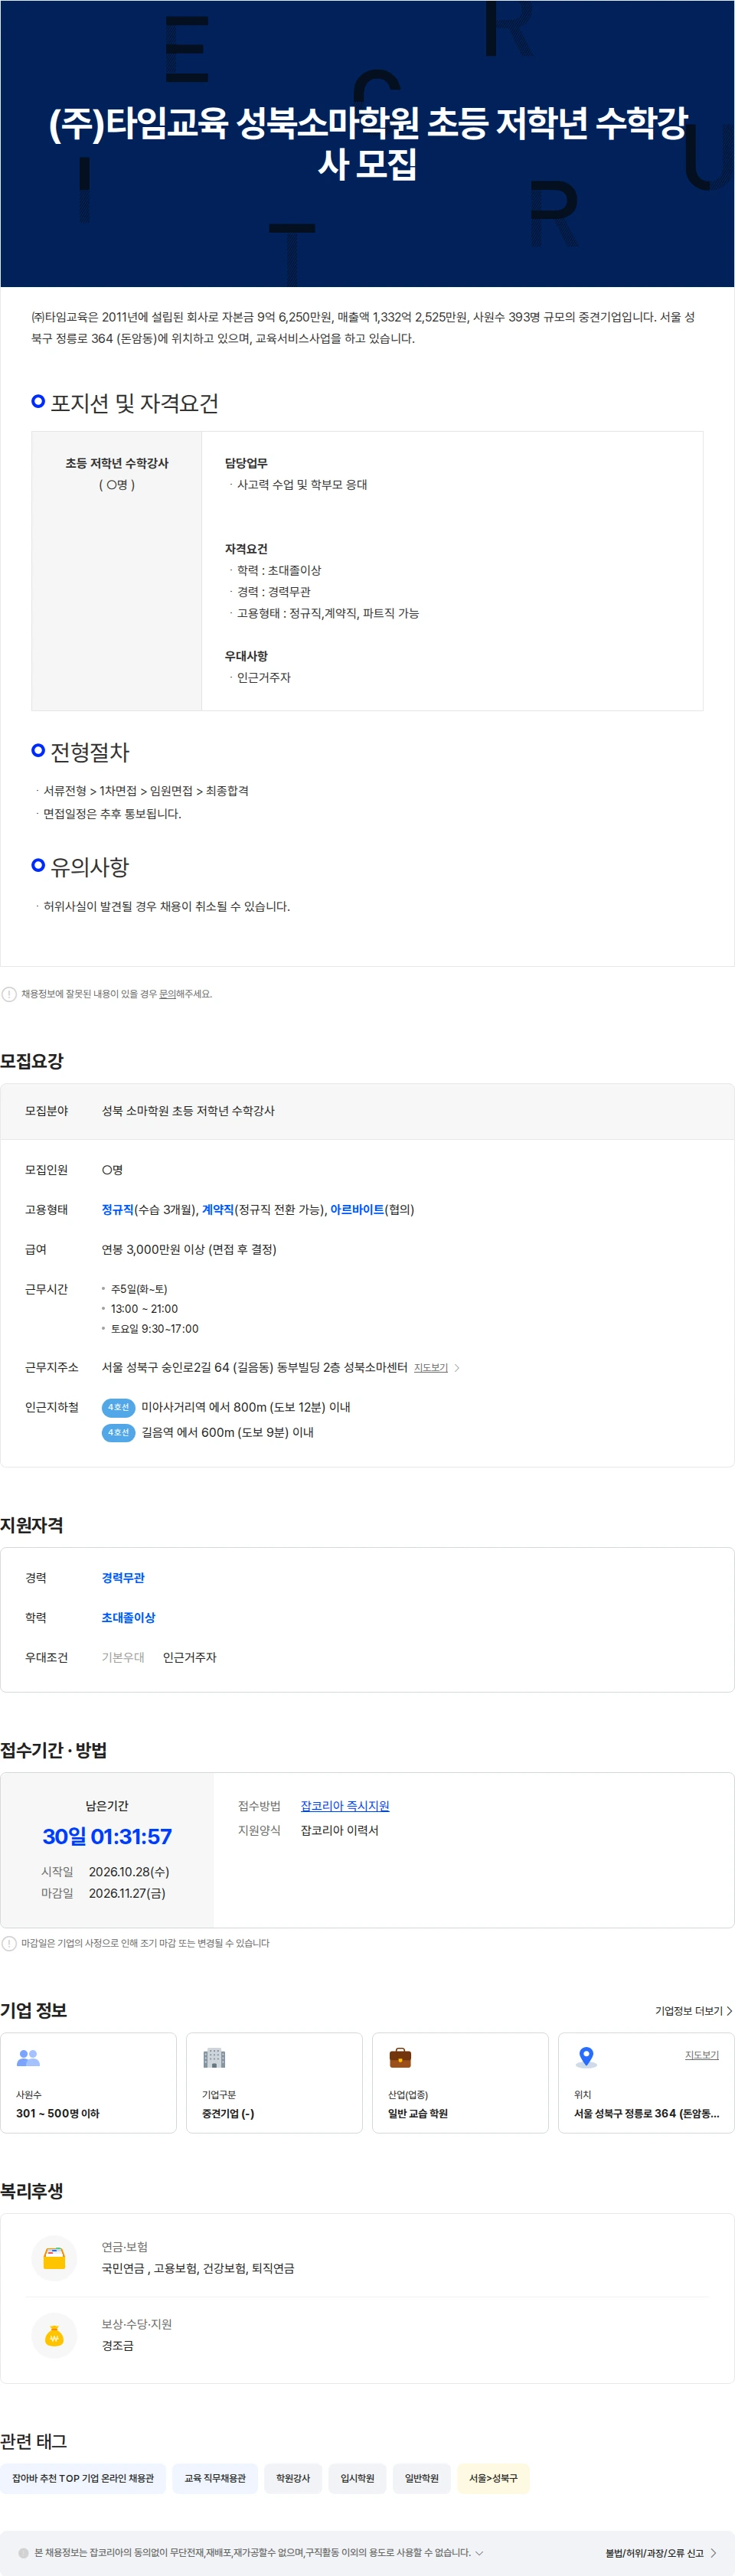The height and width of the screenshot is (2576, 735).
Task: Open 지도보기 in the 위치 card
Action: pos(701,2054)
